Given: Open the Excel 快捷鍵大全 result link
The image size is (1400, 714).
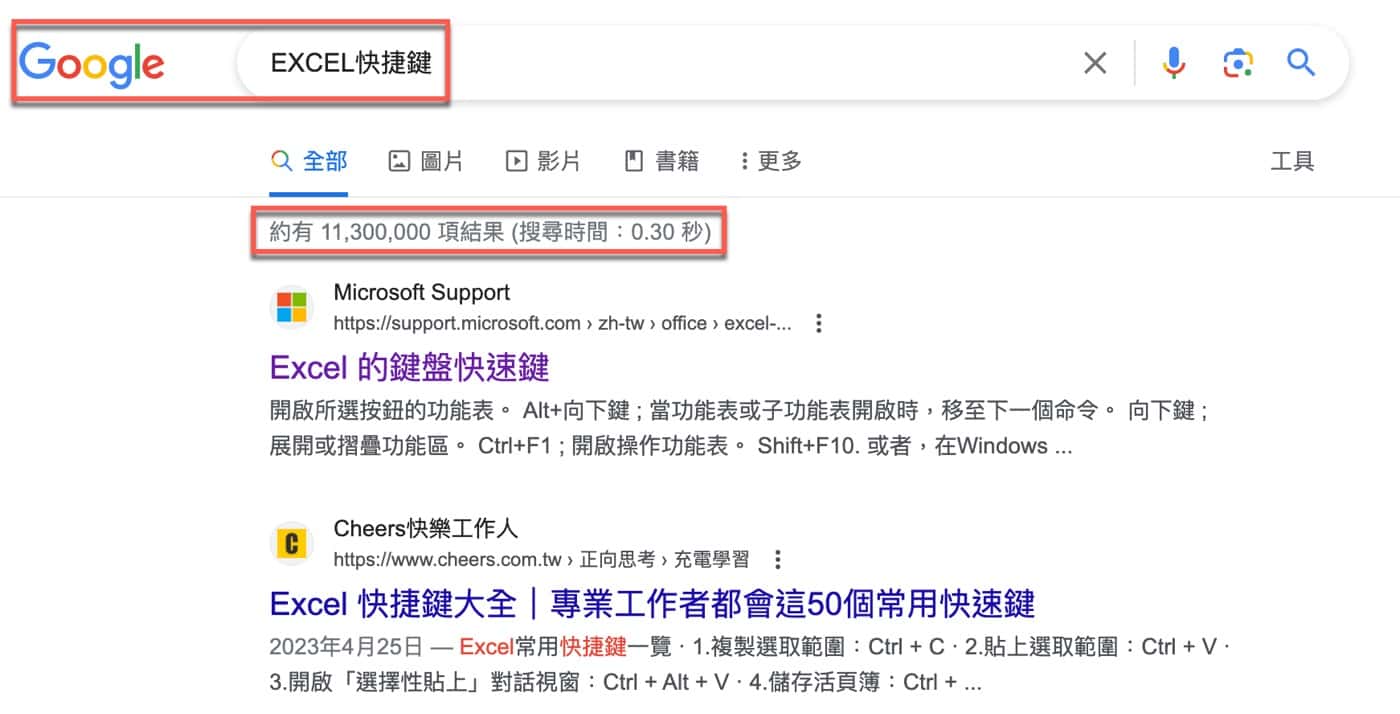Looking at the screenshot, I should tap(652, 604).
